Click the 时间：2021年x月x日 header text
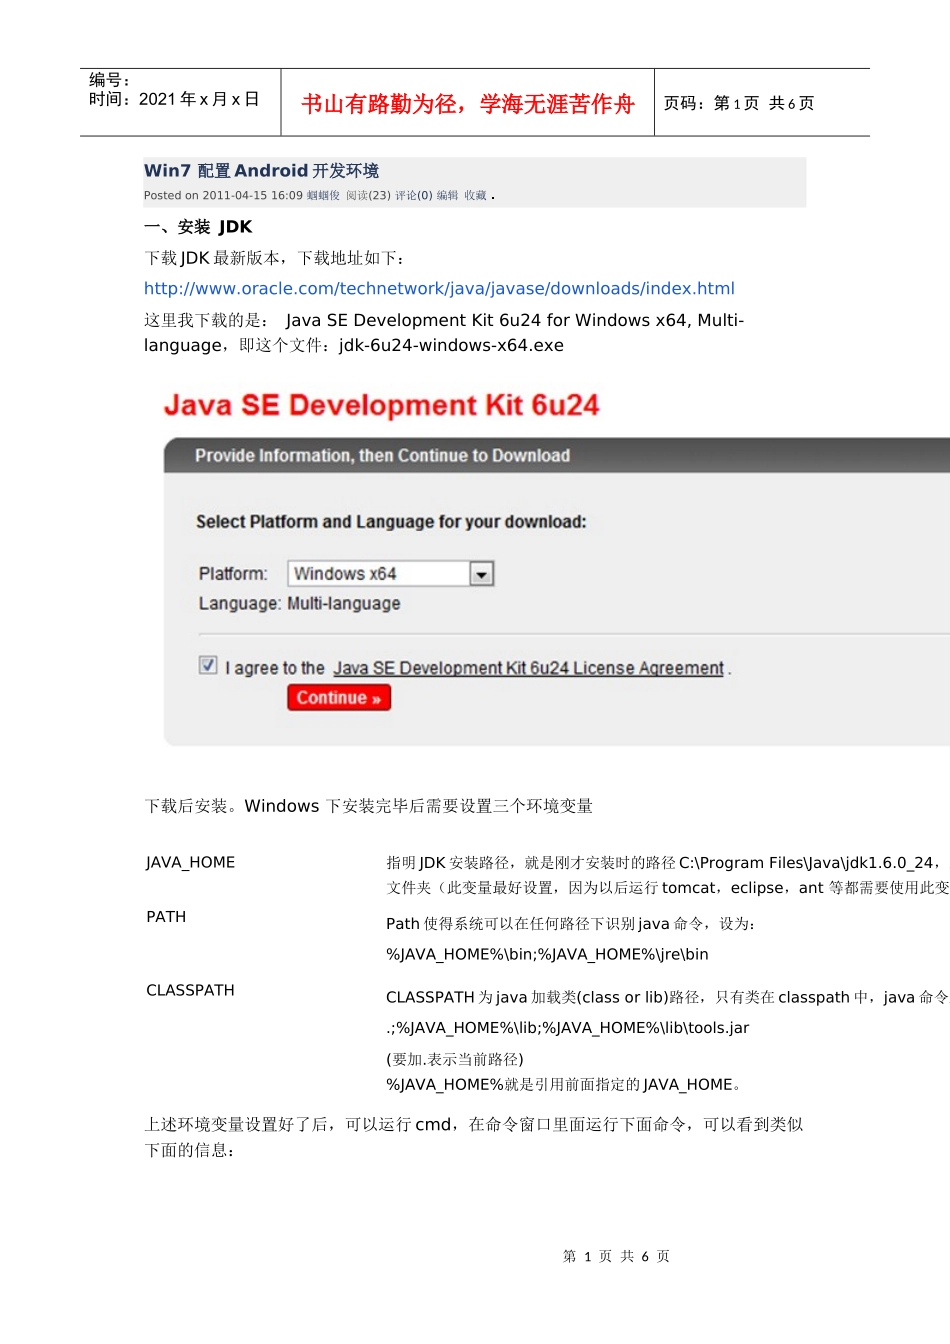950x1344 pixels. click(174, 99)
